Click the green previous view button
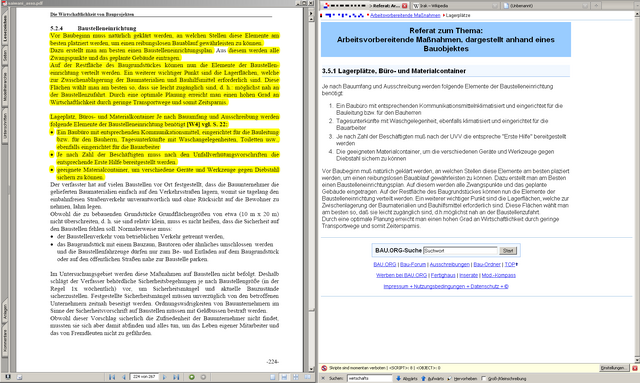This screenshot has width=640, height=383. coord(191,377)
